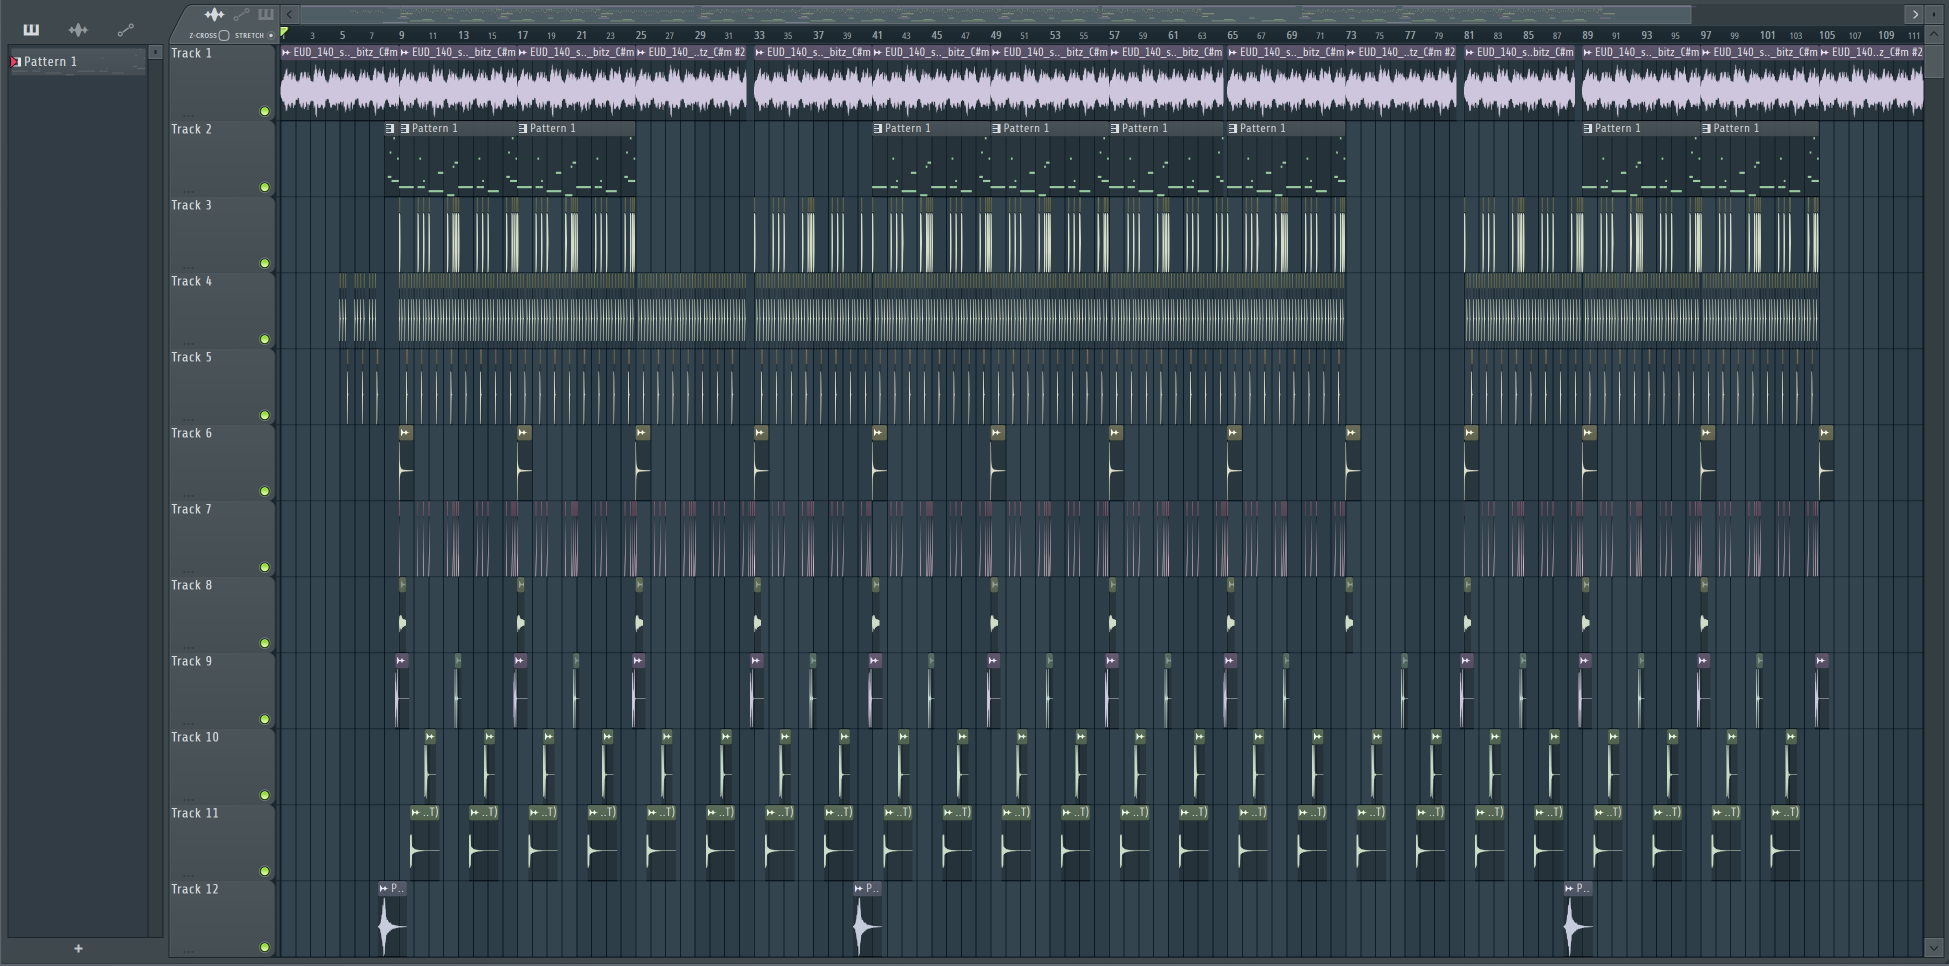Mute Track 7 with its green LED
The image size is (1949, 966).
(265, 567)
